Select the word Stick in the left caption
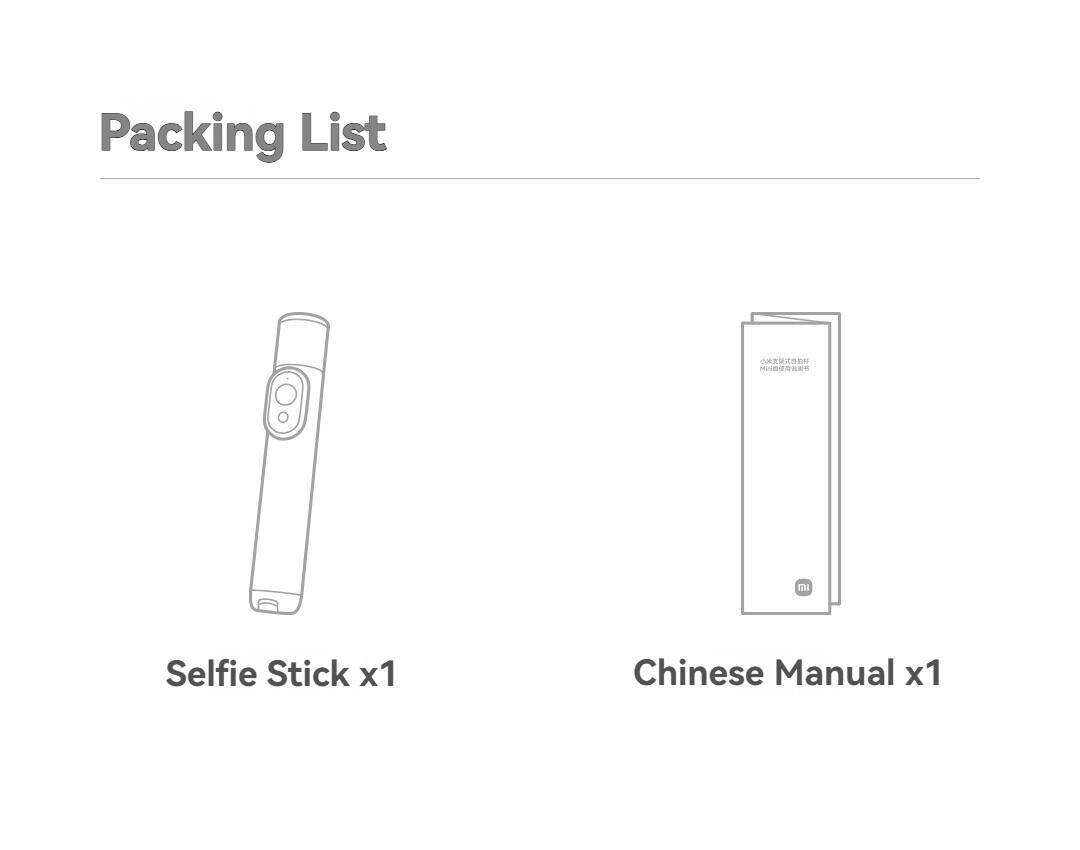 [308, 673]
